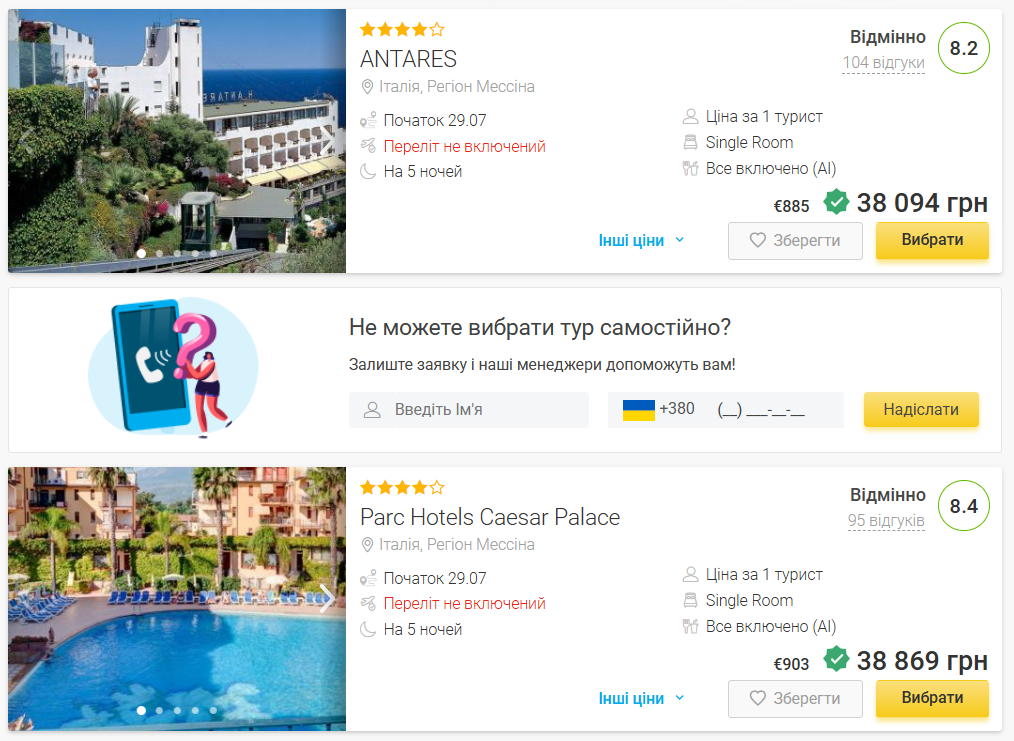Click the Ukraine flag country code icon
The image size is (1014, 741).
[x=639, y=409]
